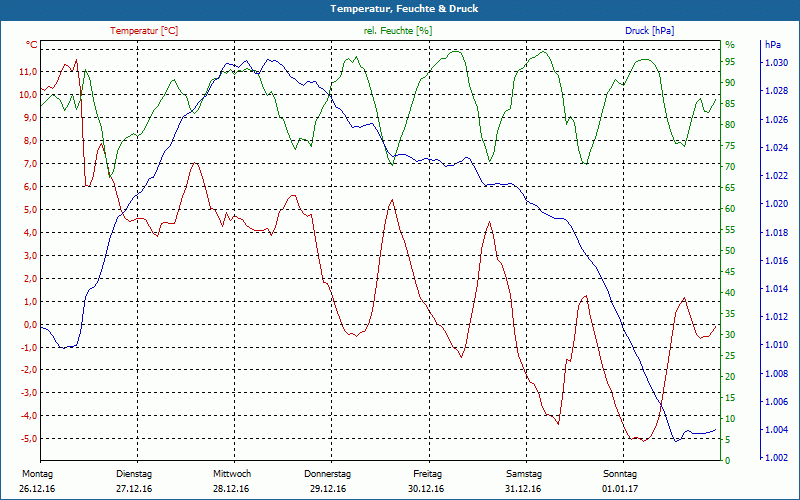Click the 'Donnerstag' day label
The width and height of the screenshot is (800, 500).
pyautogui.click(x=328, y=474)
